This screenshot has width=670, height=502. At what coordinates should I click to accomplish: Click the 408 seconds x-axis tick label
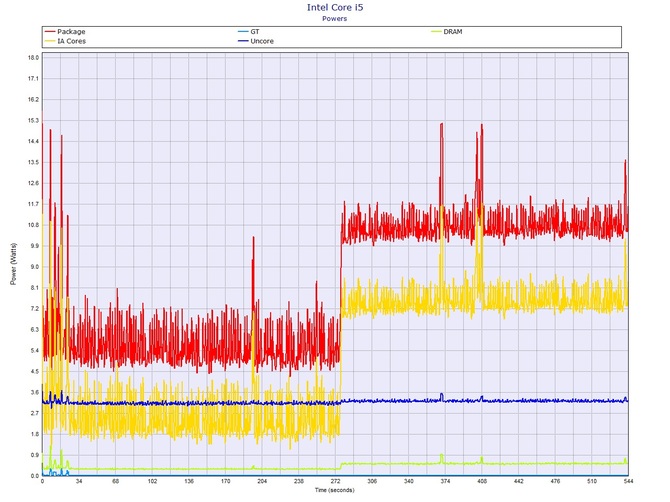(x=482, y=481)
